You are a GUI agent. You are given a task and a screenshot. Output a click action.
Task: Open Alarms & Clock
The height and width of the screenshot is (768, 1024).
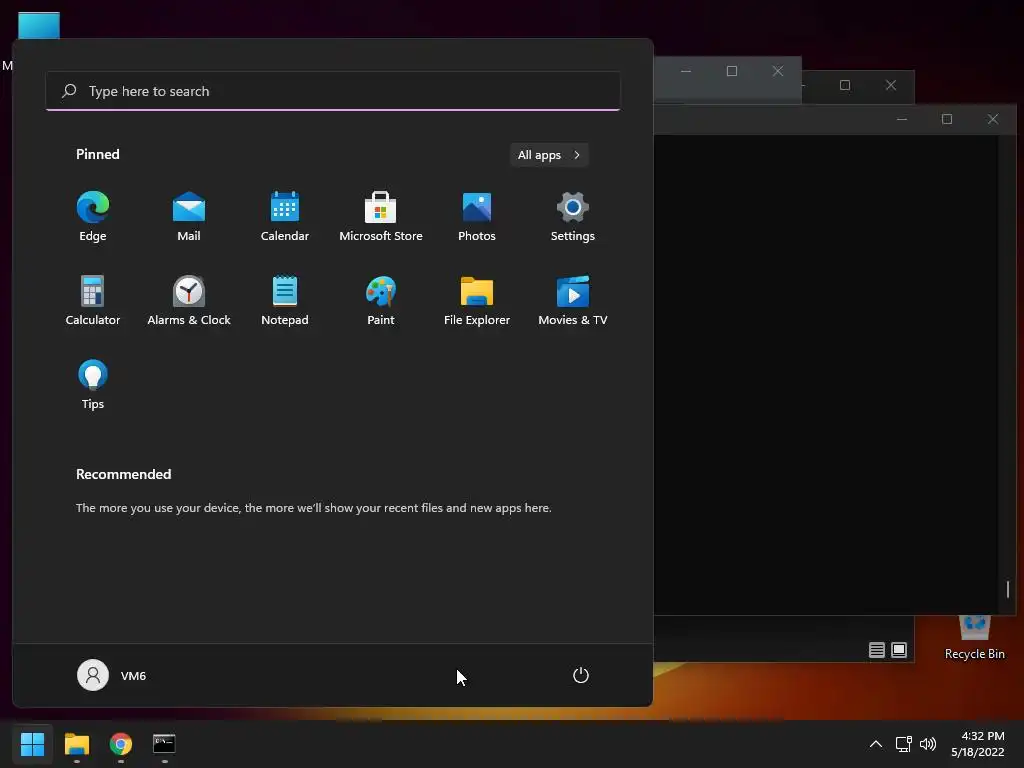pos(189,301)
